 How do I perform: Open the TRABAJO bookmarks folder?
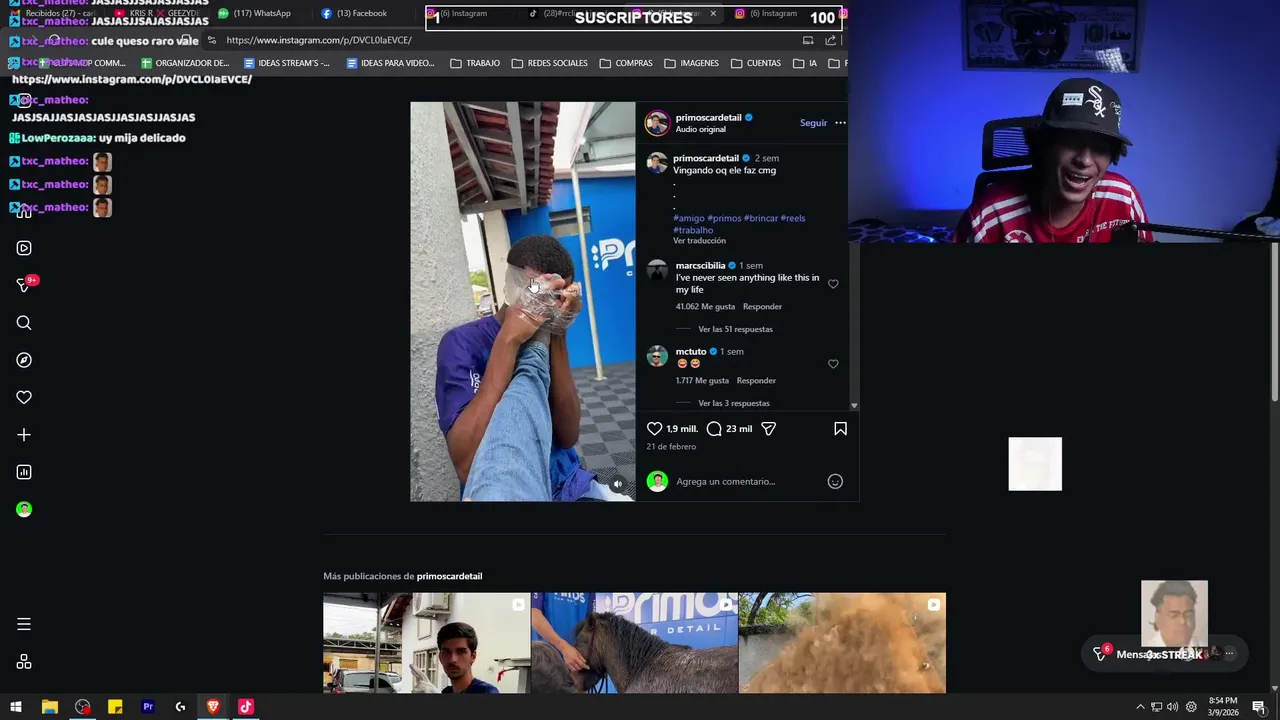[475, 63]
